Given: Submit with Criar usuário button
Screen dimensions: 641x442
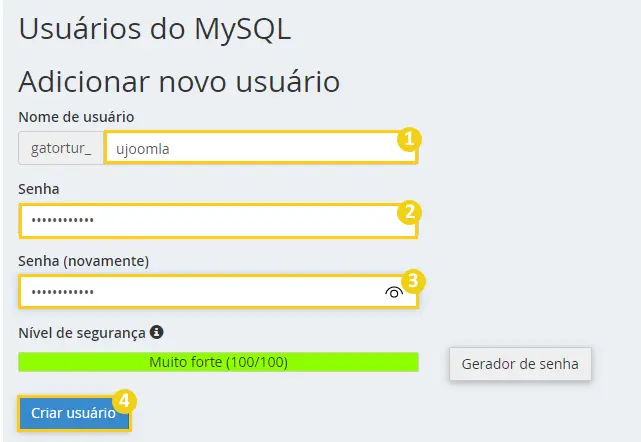Looking at the screenshot, I should (x=74, y=413).
